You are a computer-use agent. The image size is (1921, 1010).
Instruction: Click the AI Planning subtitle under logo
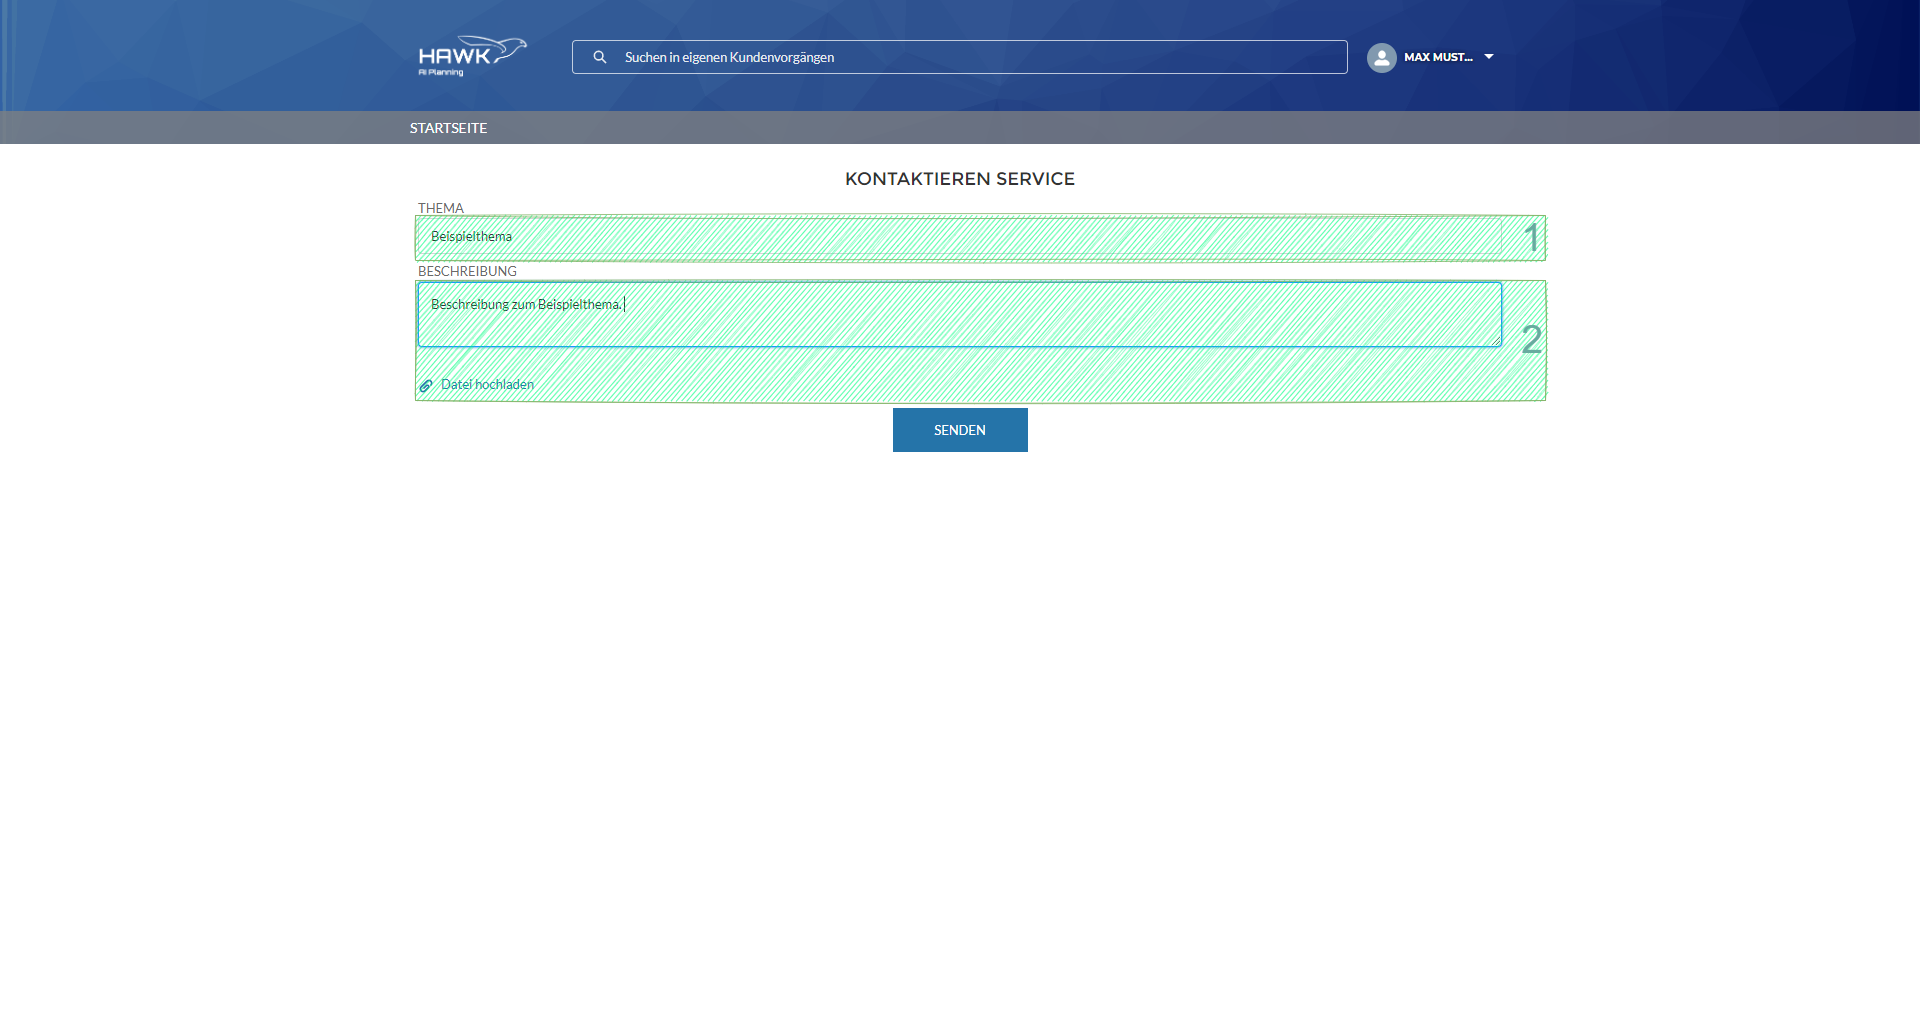(x=441, y=72)
